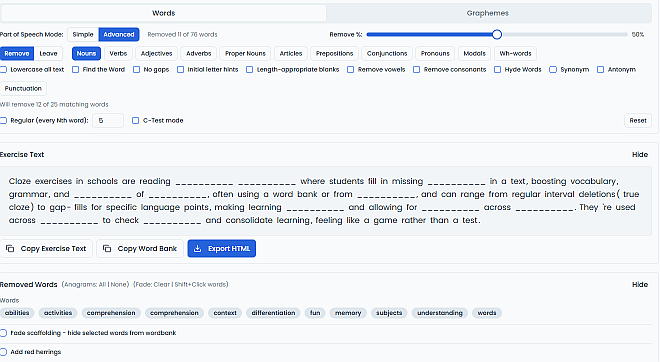The width and height of the screenshot is (660, 362).
Task: Enable C-Test mode checkbox
Action: click(x=136, y=120)
